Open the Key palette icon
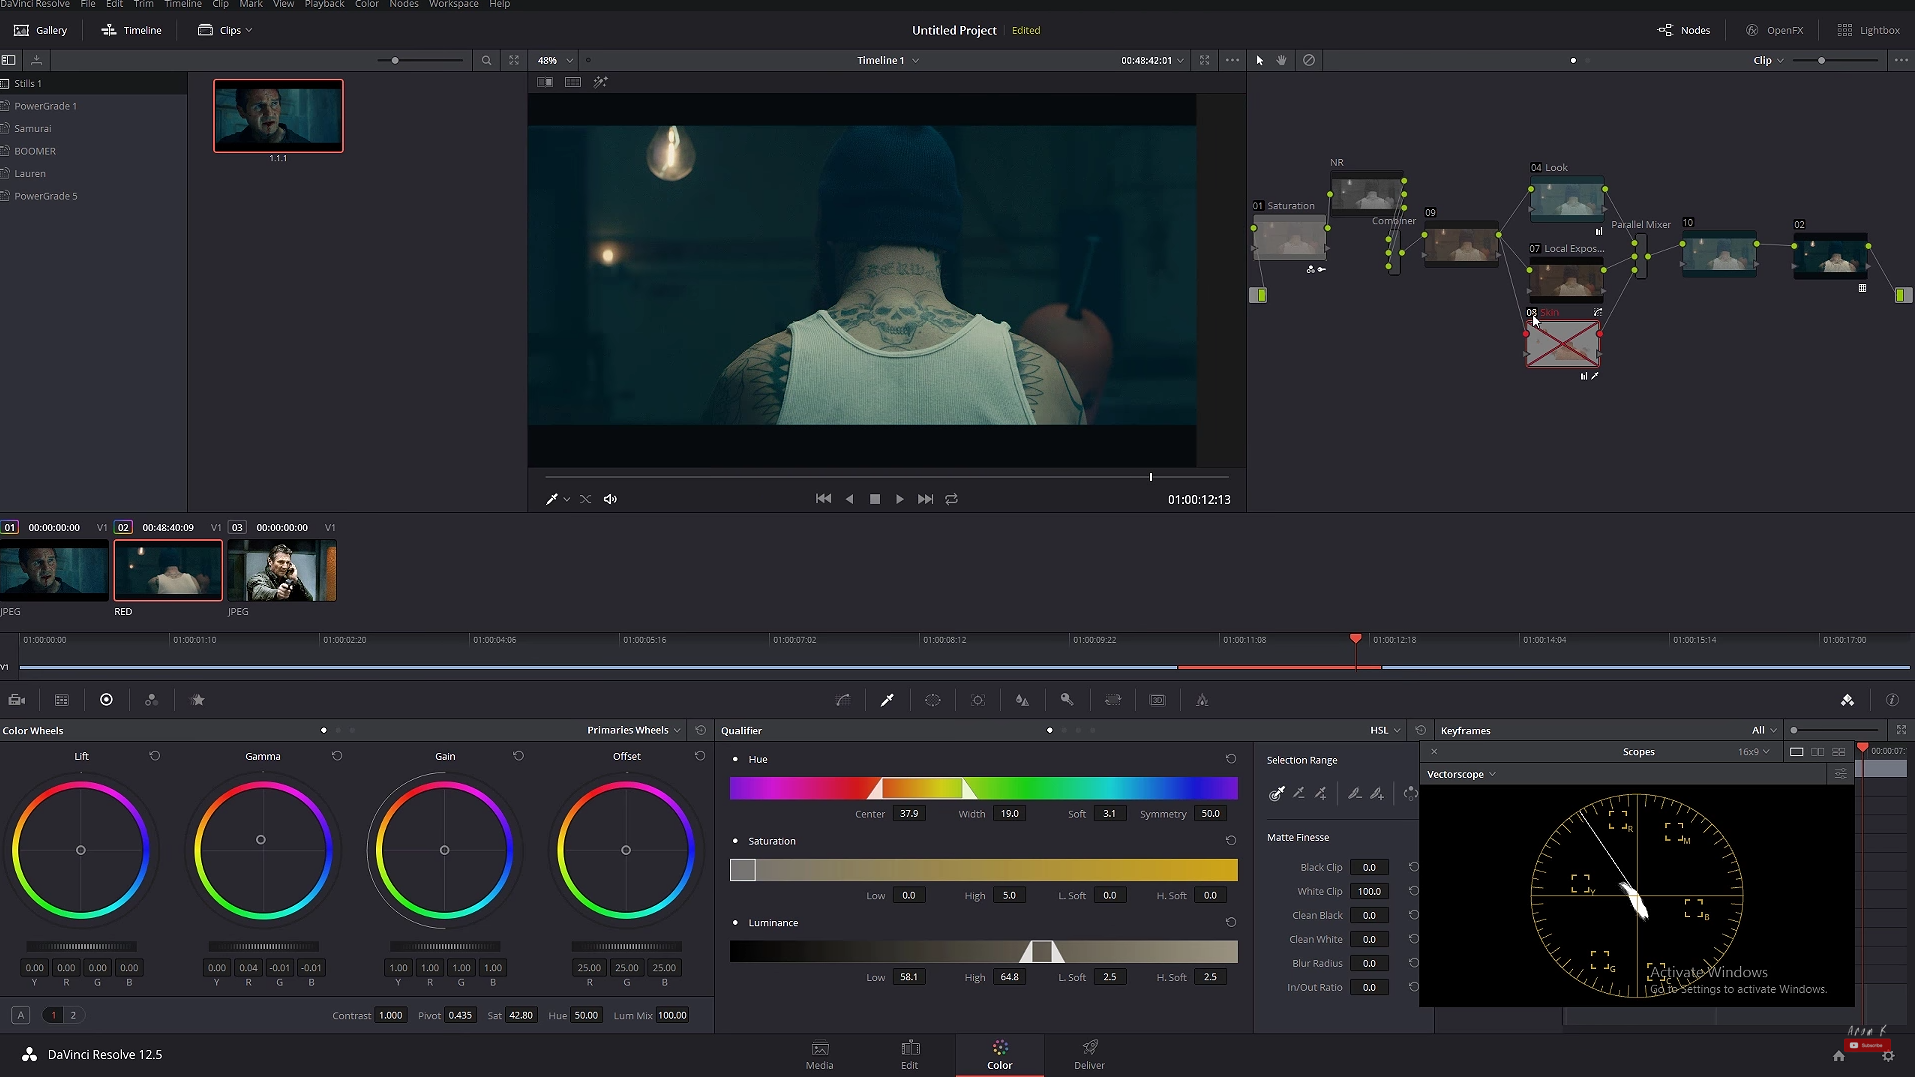This screenshot has height=1077, width=1915. 1067,700
